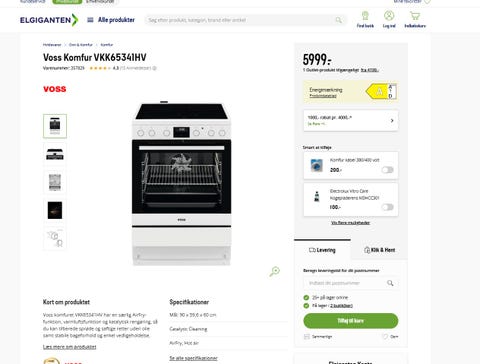Click the green add to cart button
This screenshot has height=364, width=480.
[x=351, y=321]
